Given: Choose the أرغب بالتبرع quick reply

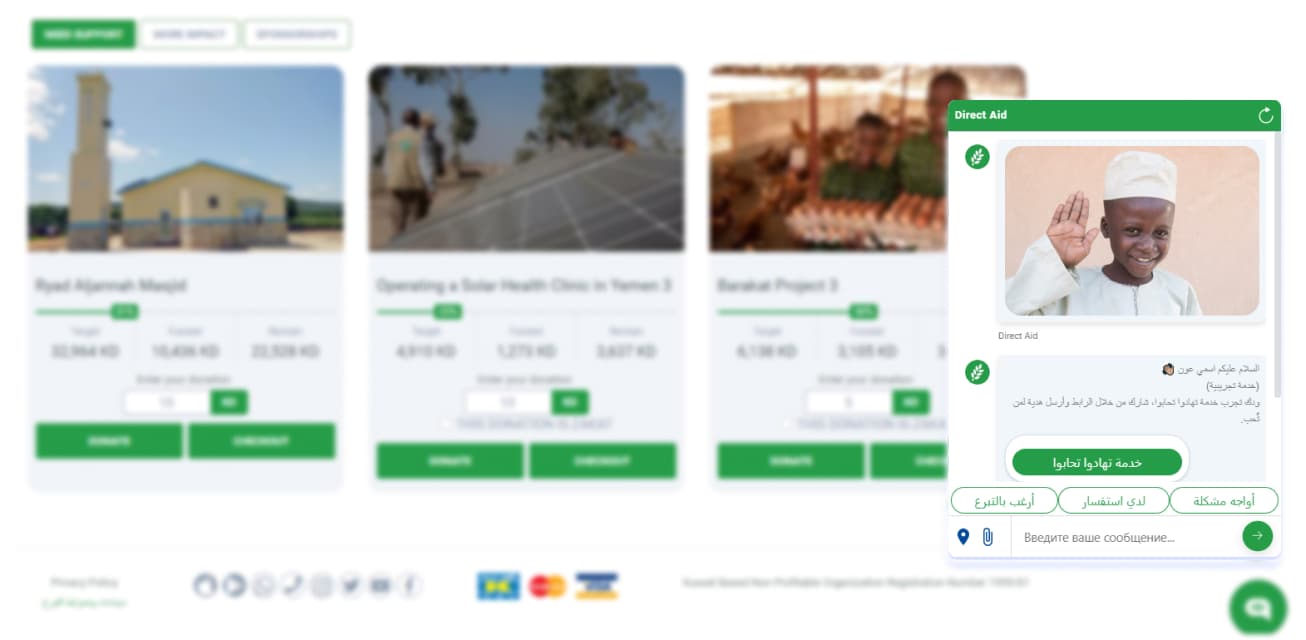Looking at the screenshot, I should click(x=1005, y=500).
